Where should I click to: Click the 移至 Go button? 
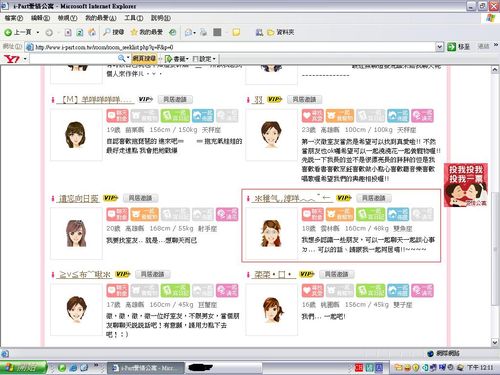point(459,47)
